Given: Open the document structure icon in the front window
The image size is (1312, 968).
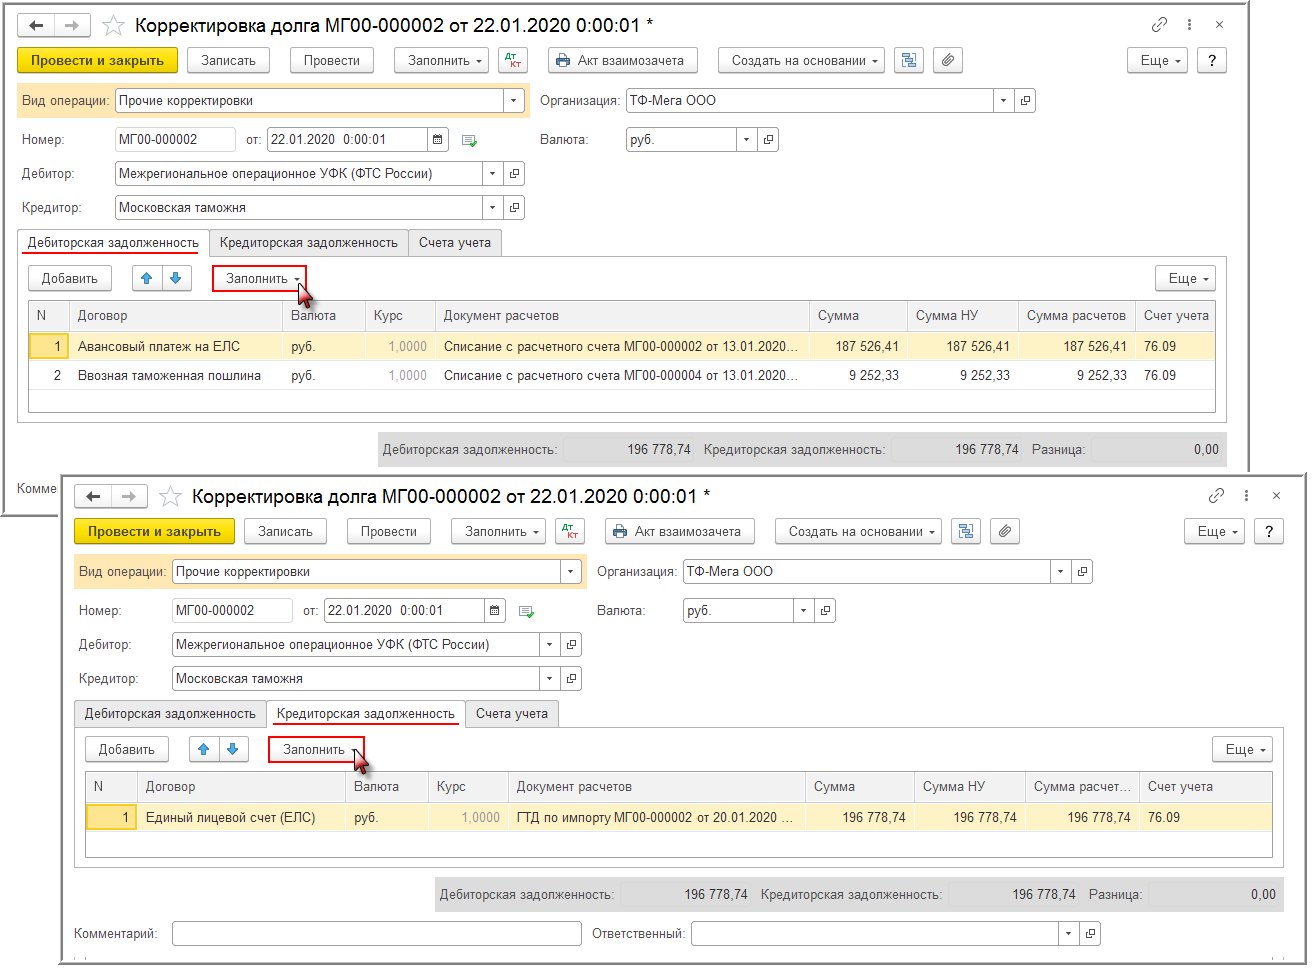Looking at the screenshot, I should coord(966,532).
